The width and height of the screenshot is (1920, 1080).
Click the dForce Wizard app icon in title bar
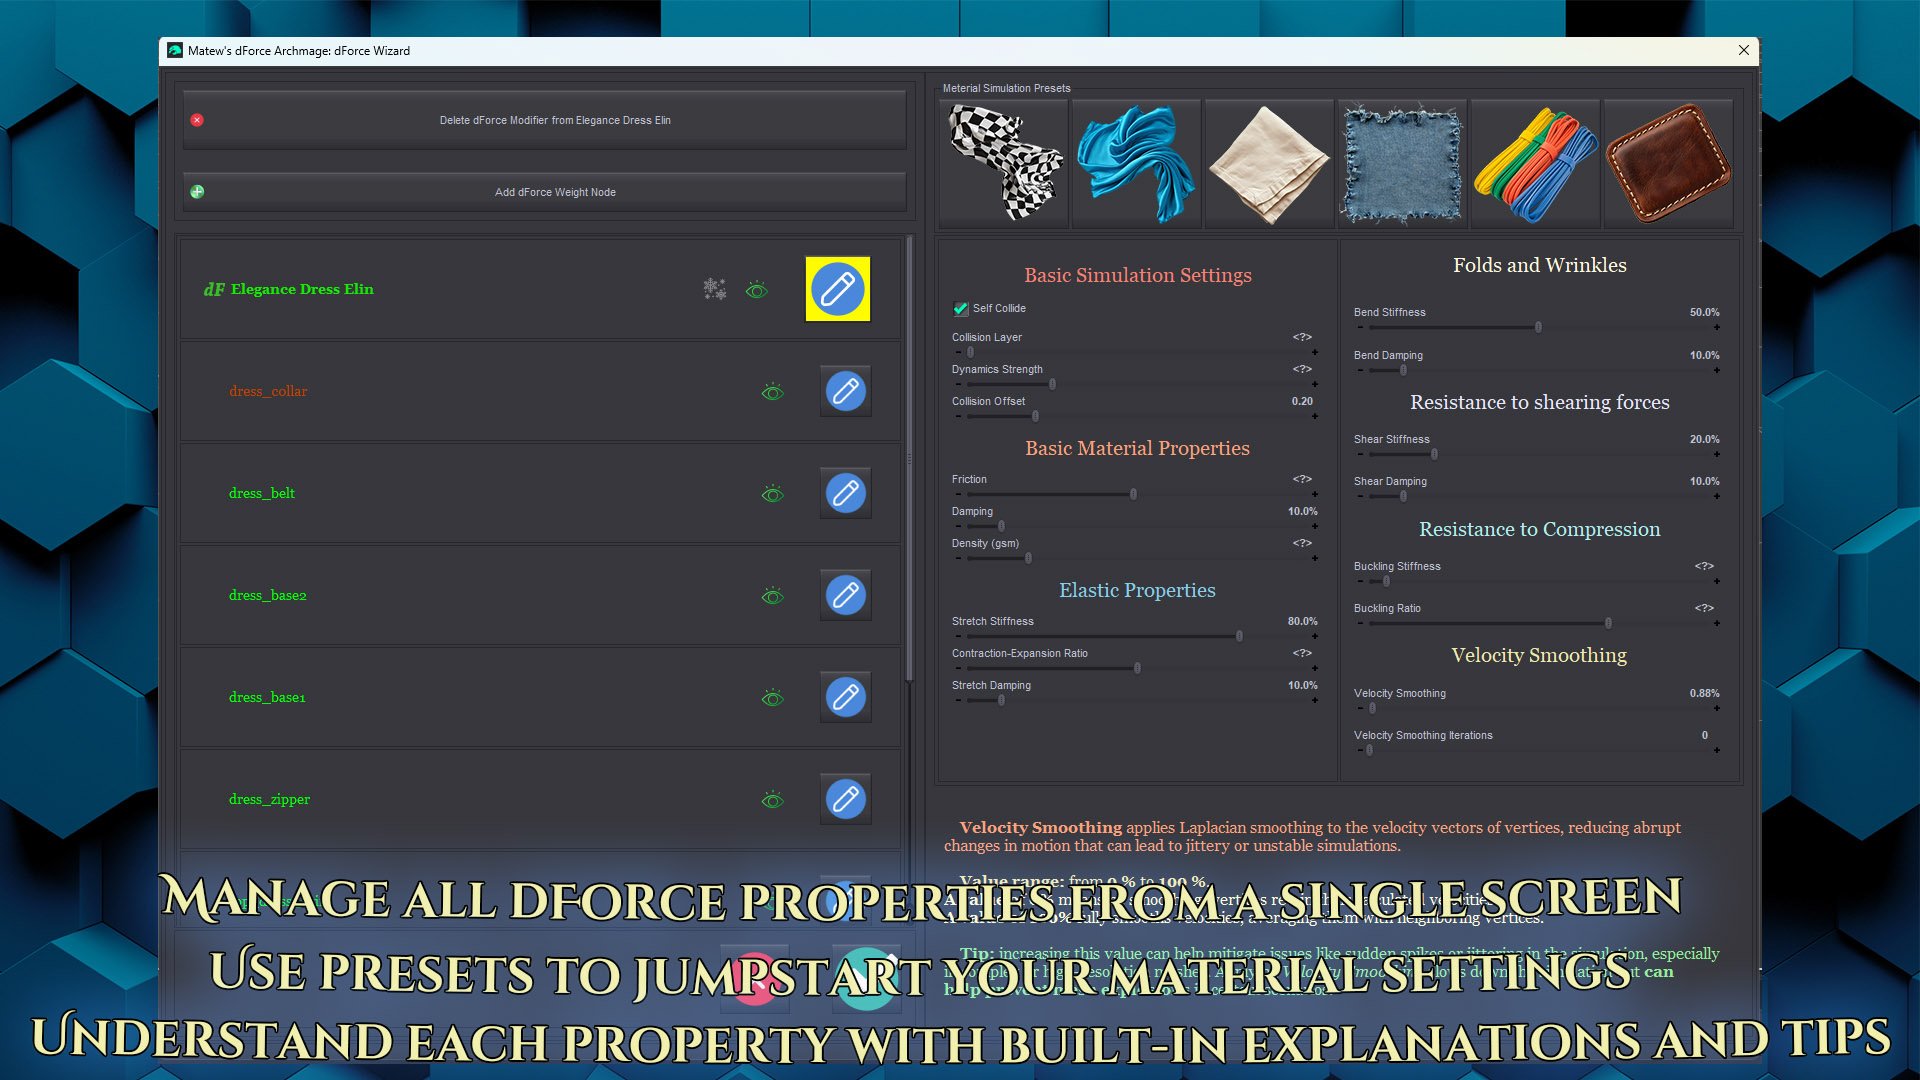coord(175,51)
